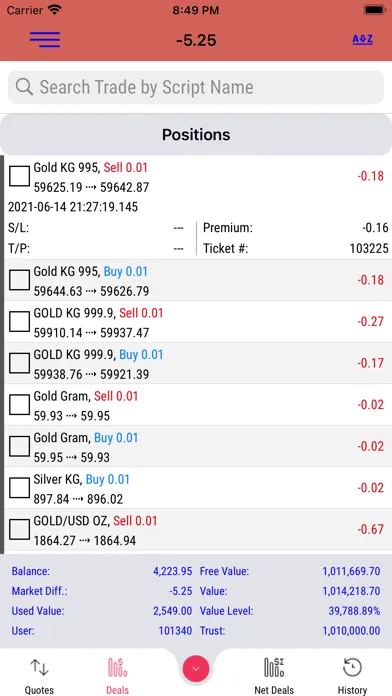392x696 pixels.
Task: Check the Gold KG 995 Sell checkbox
Action: [20, 176]
